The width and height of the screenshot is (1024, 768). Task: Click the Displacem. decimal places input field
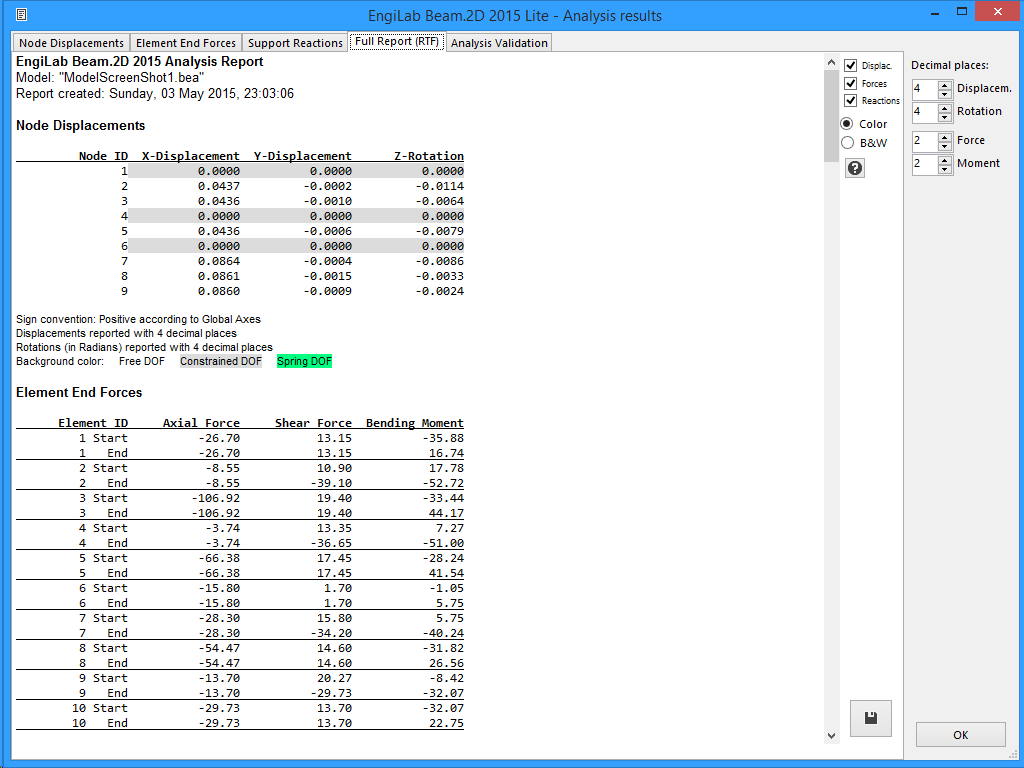tap(924, 89)
